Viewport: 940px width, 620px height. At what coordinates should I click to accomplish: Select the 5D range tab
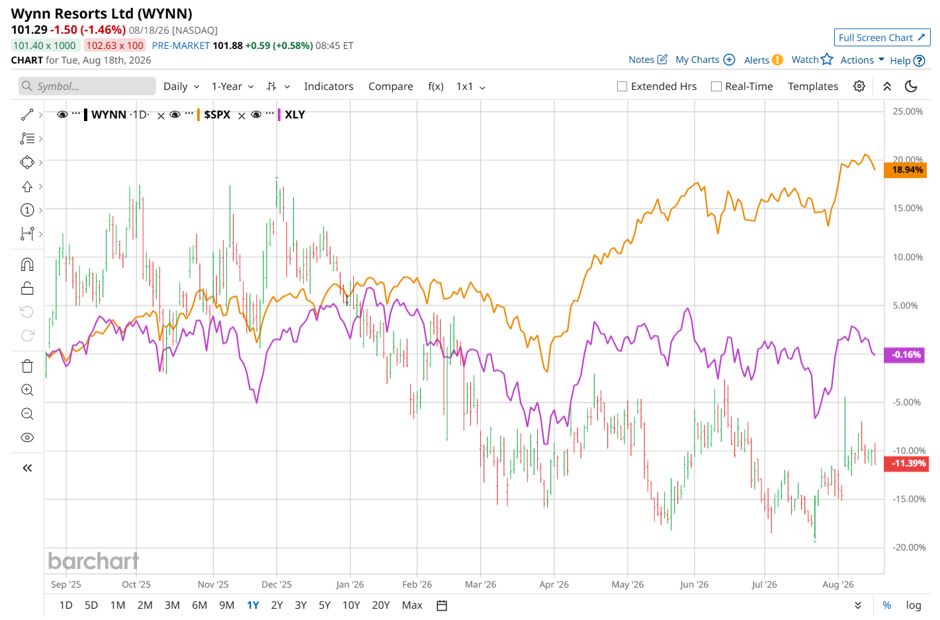pos(91,605)
